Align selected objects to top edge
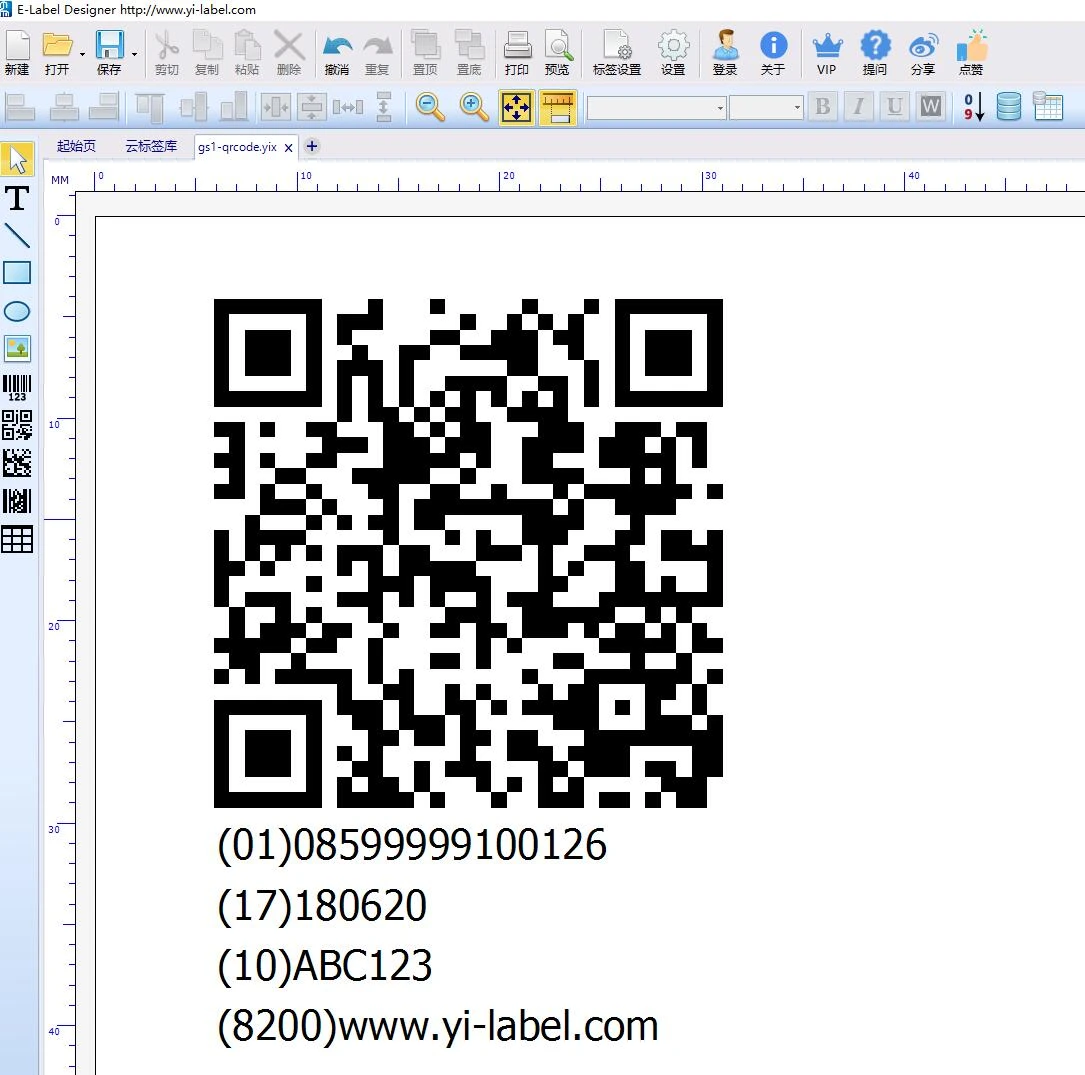 149,107
